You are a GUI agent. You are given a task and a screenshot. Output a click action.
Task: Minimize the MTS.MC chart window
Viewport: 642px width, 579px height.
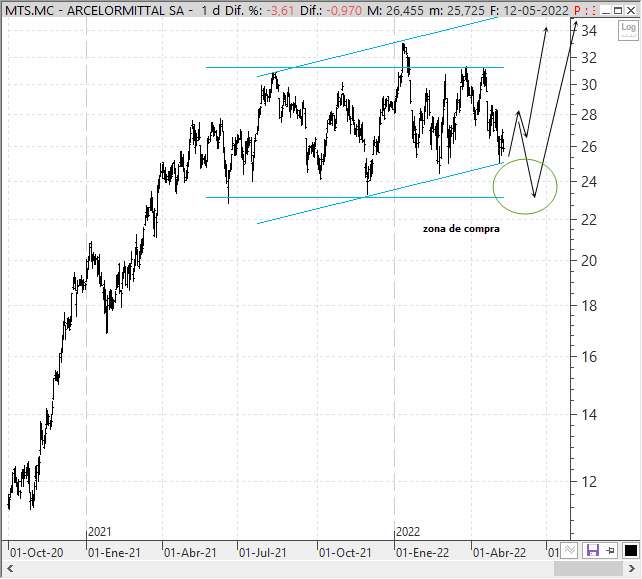coord(606,10)
